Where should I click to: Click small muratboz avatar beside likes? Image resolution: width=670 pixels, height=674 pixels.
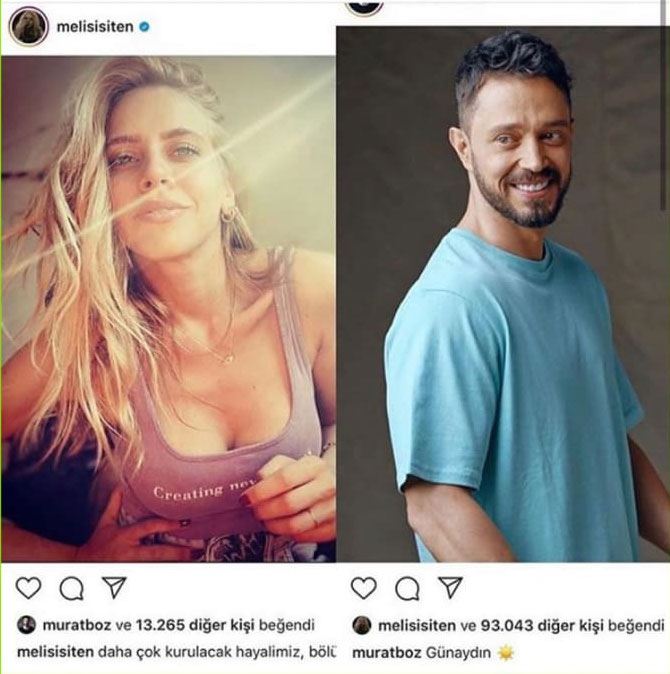[26, 625]
